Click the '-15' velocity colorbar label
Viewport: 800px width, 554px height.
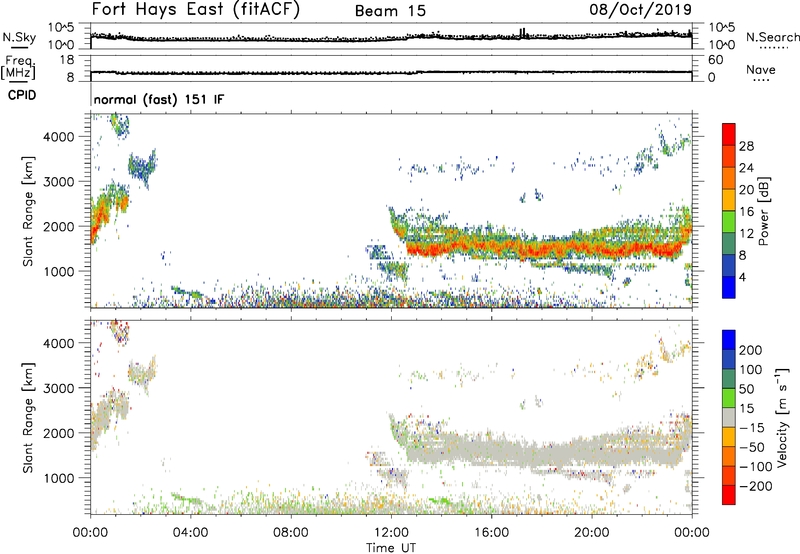(751, 428)
